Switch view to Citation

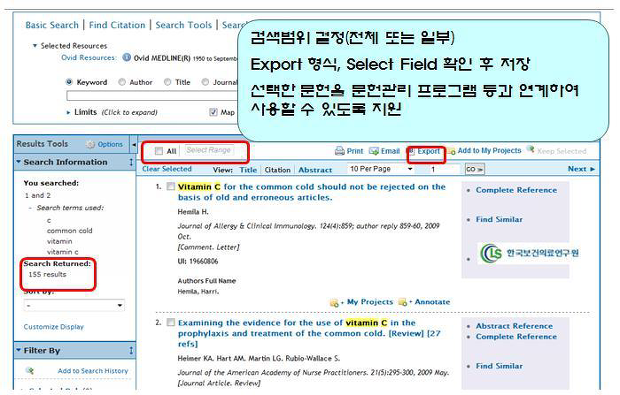[x=277, y=170]
